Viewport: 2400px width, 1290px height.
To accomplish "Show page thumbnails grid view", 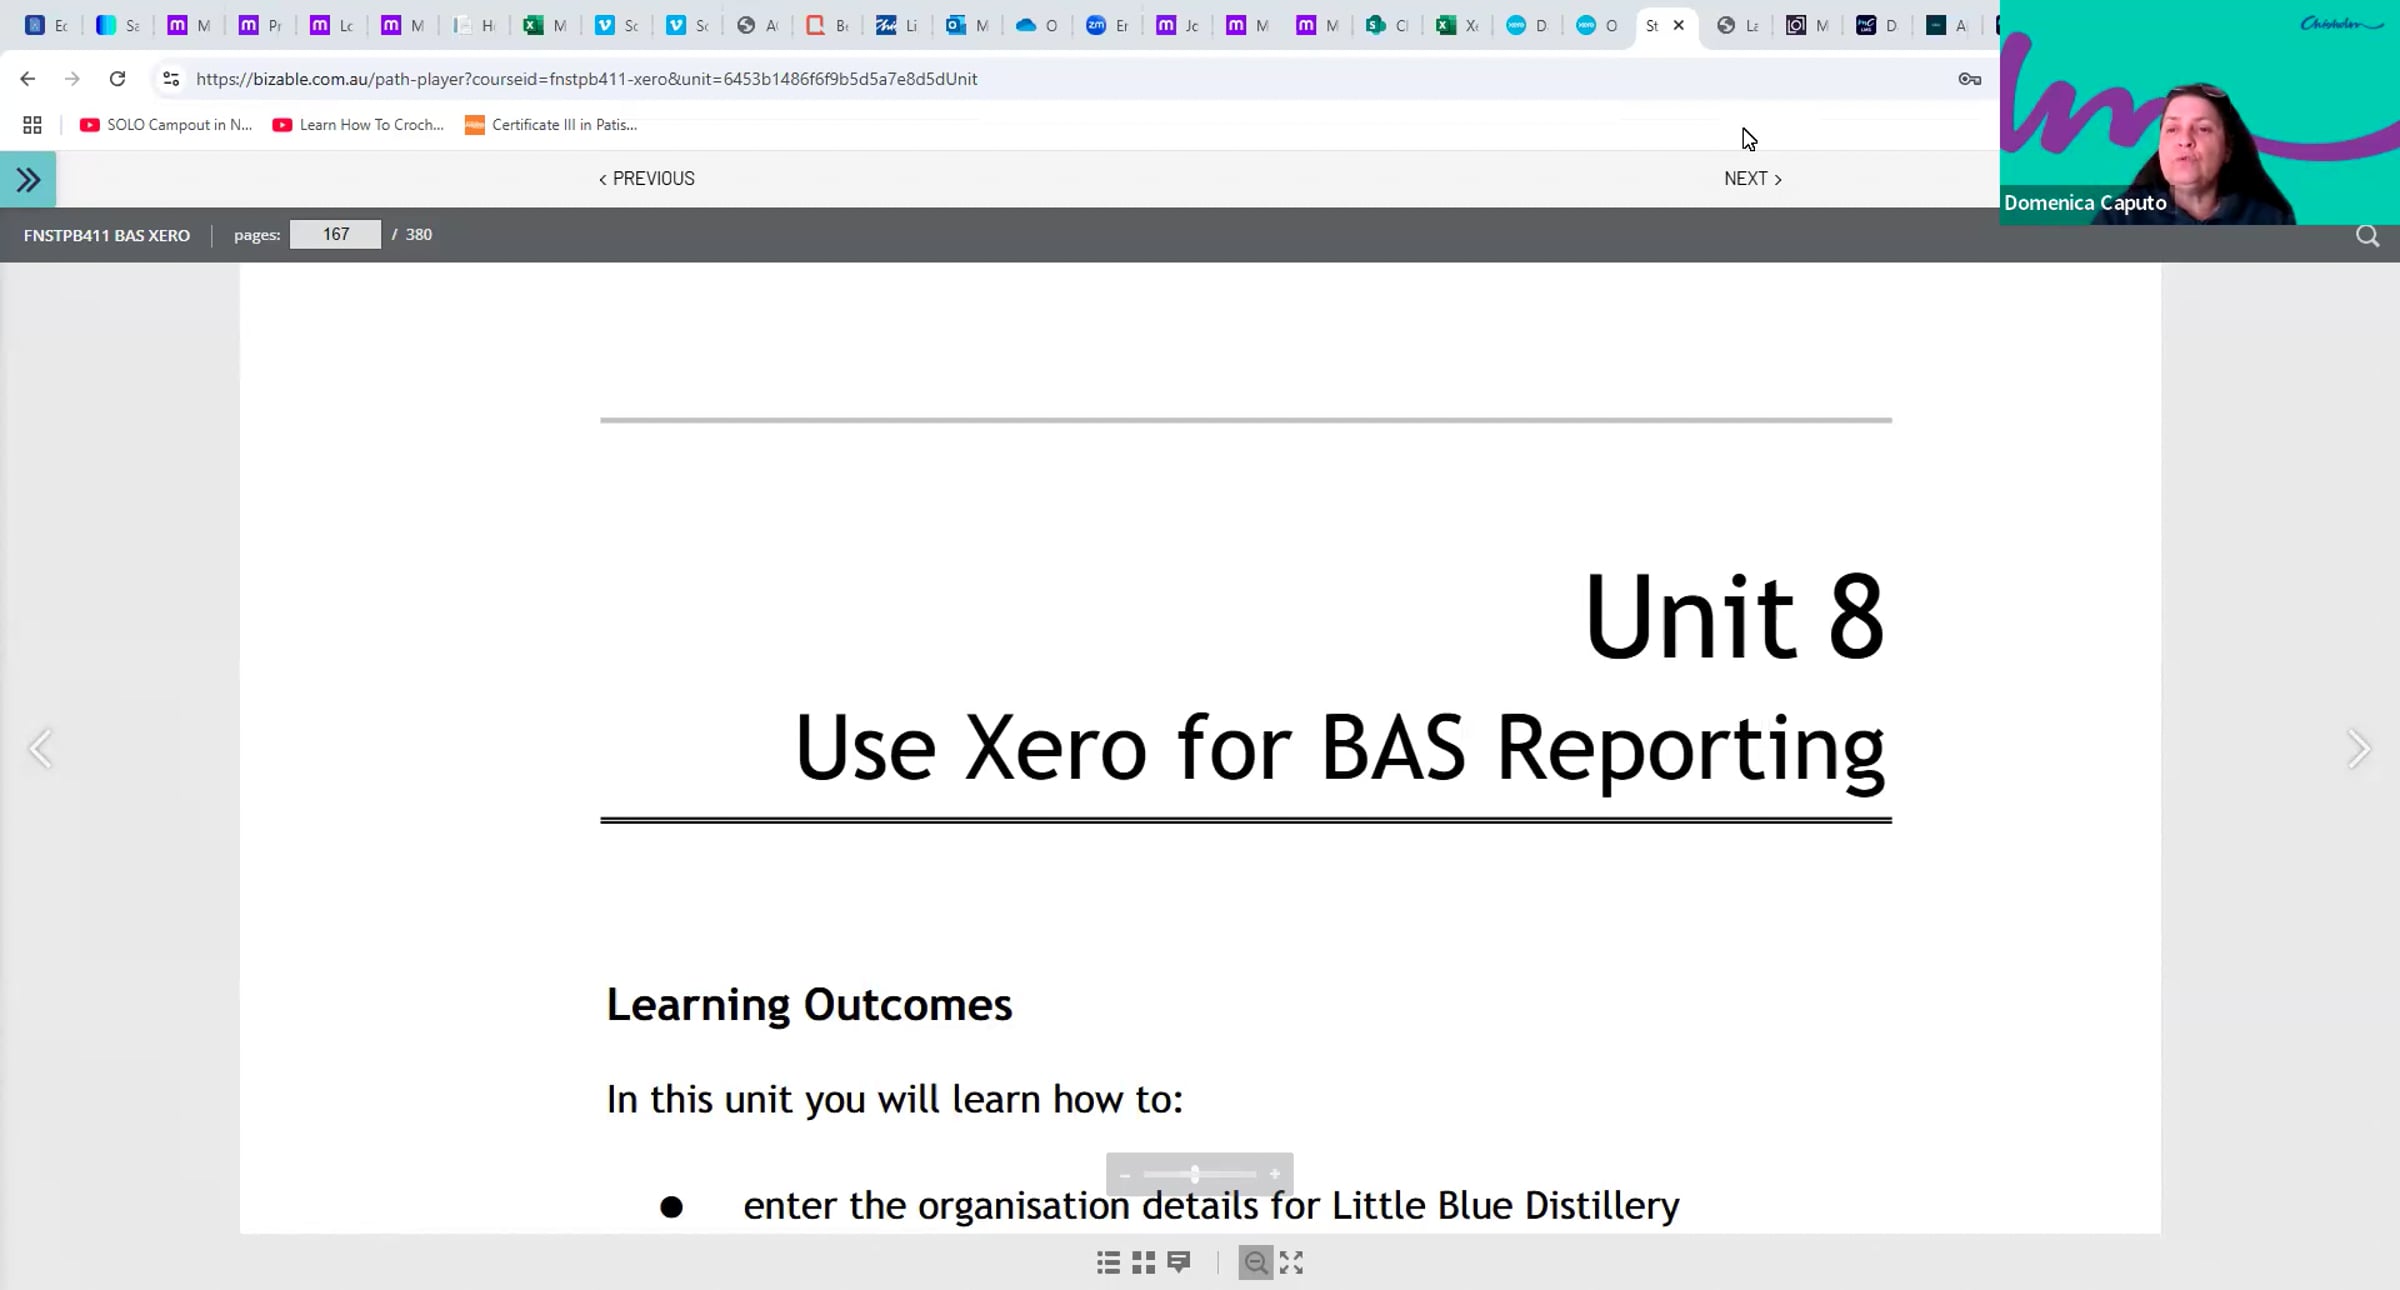I will tap(1143, 1263).
